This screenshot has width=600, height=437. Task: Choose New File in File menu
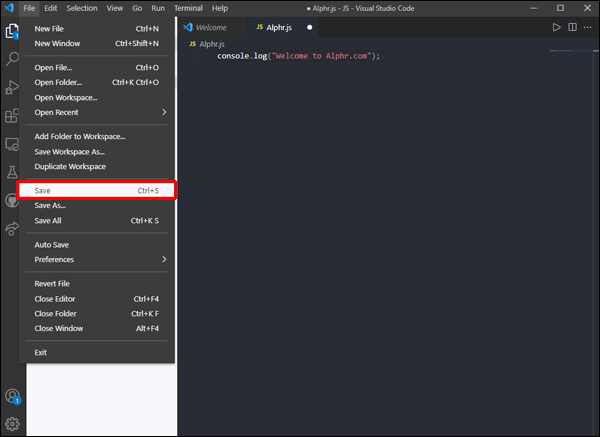tap(97, 29)
